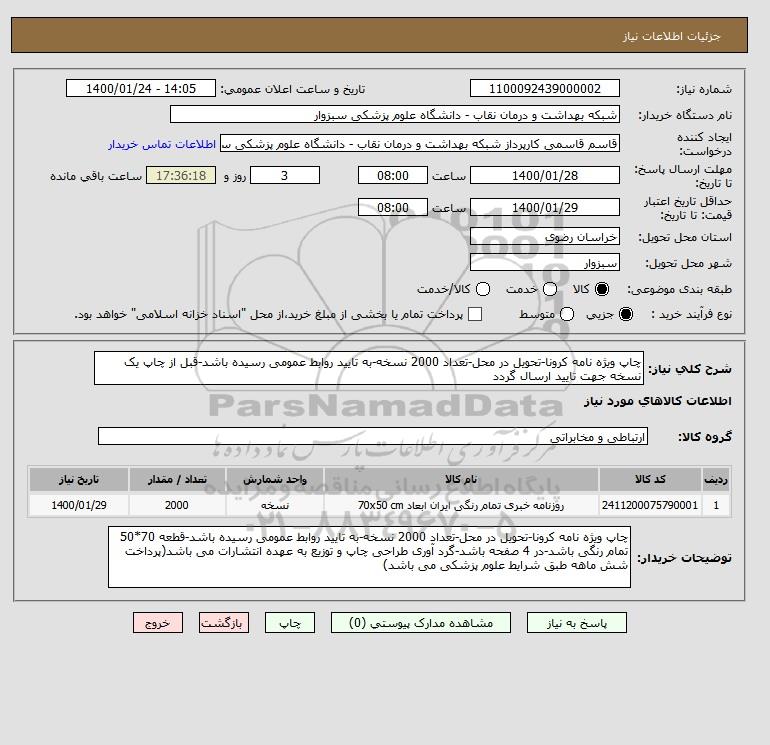Choose the متوسط purchase type radio
Viewport: 770px width, 745px height.
(x=567, y=314)
